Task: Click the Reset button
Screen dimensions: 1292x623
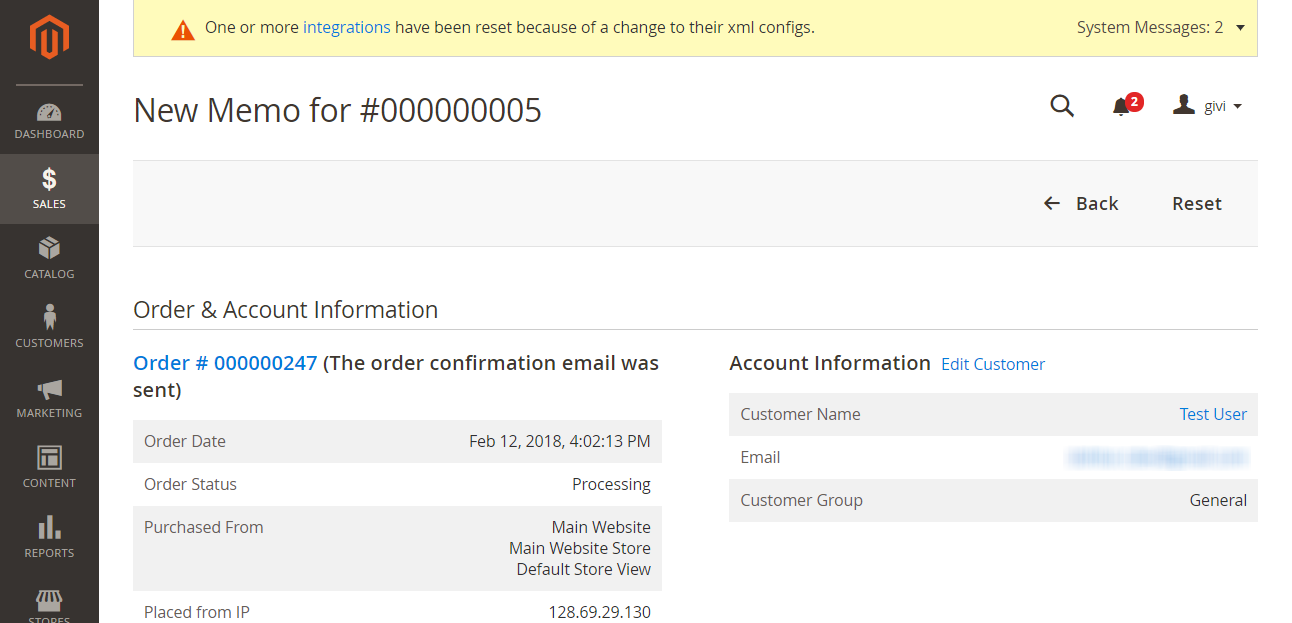Action: coord(1197,203)
